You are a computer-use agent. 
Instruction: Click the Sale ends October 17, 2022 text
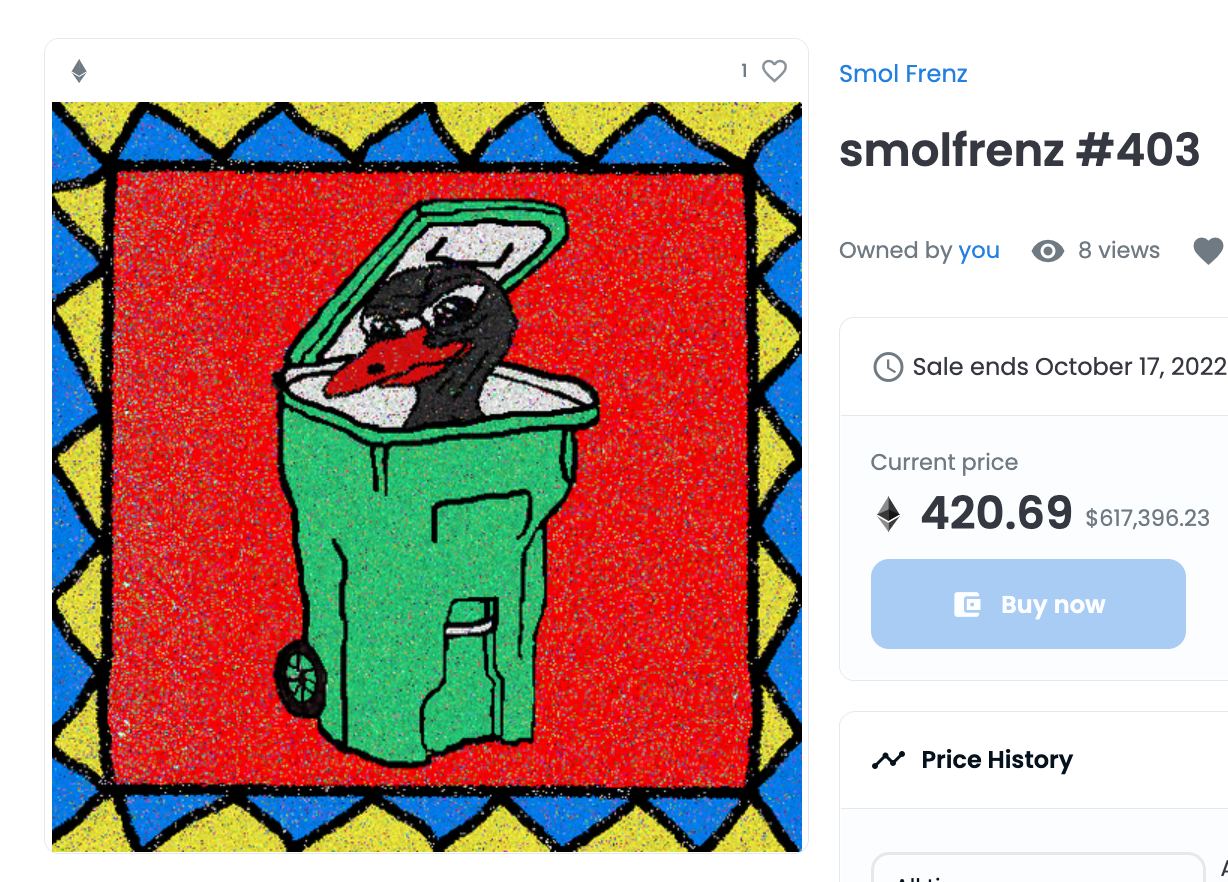point(1069,367)
